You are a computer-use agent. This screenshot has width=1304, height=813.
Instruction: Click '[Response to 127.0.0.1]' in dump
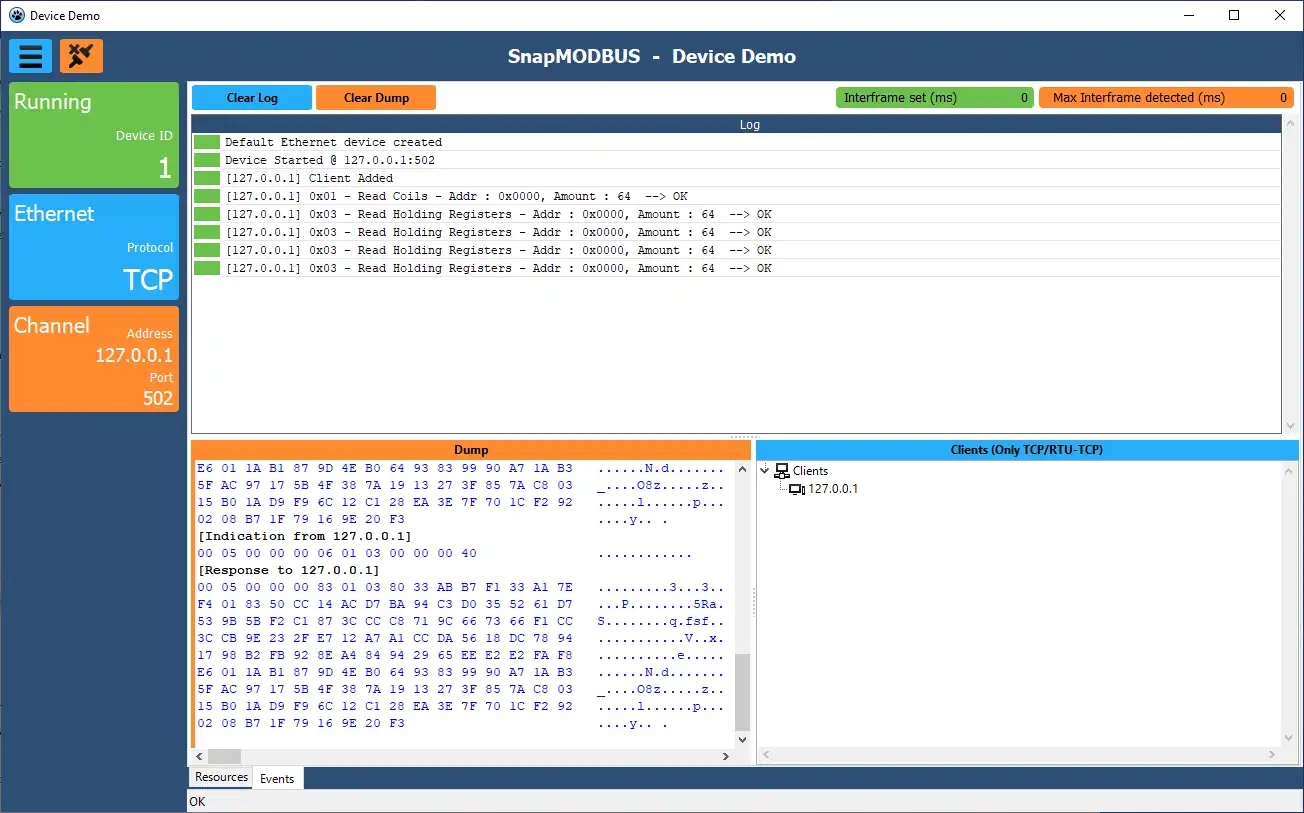pyautogui.click(x=289, y=570)
